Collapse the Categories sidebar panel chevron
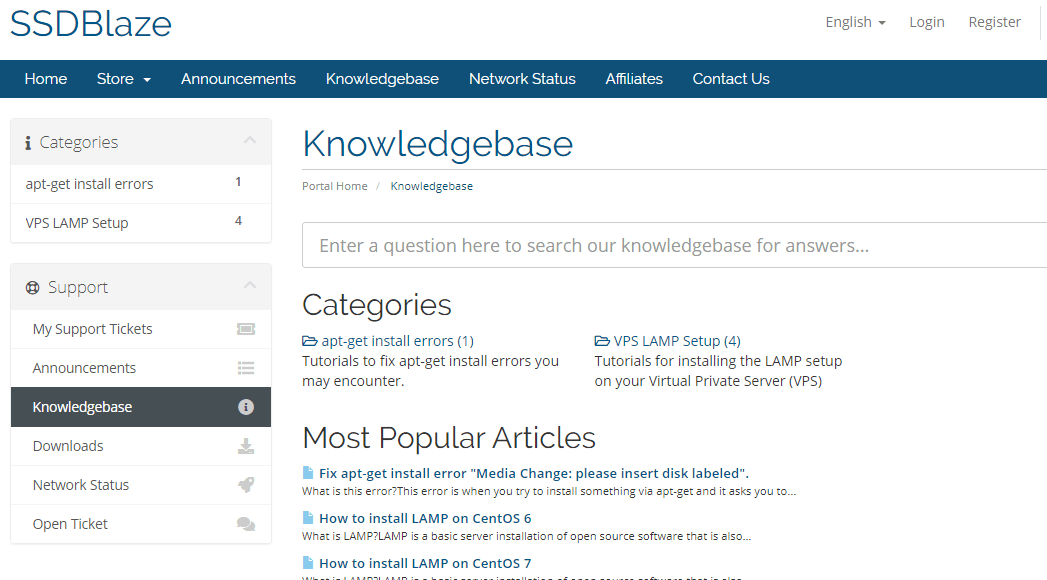1047x580 pixels. pyautogui.click(x=250, y=140)
